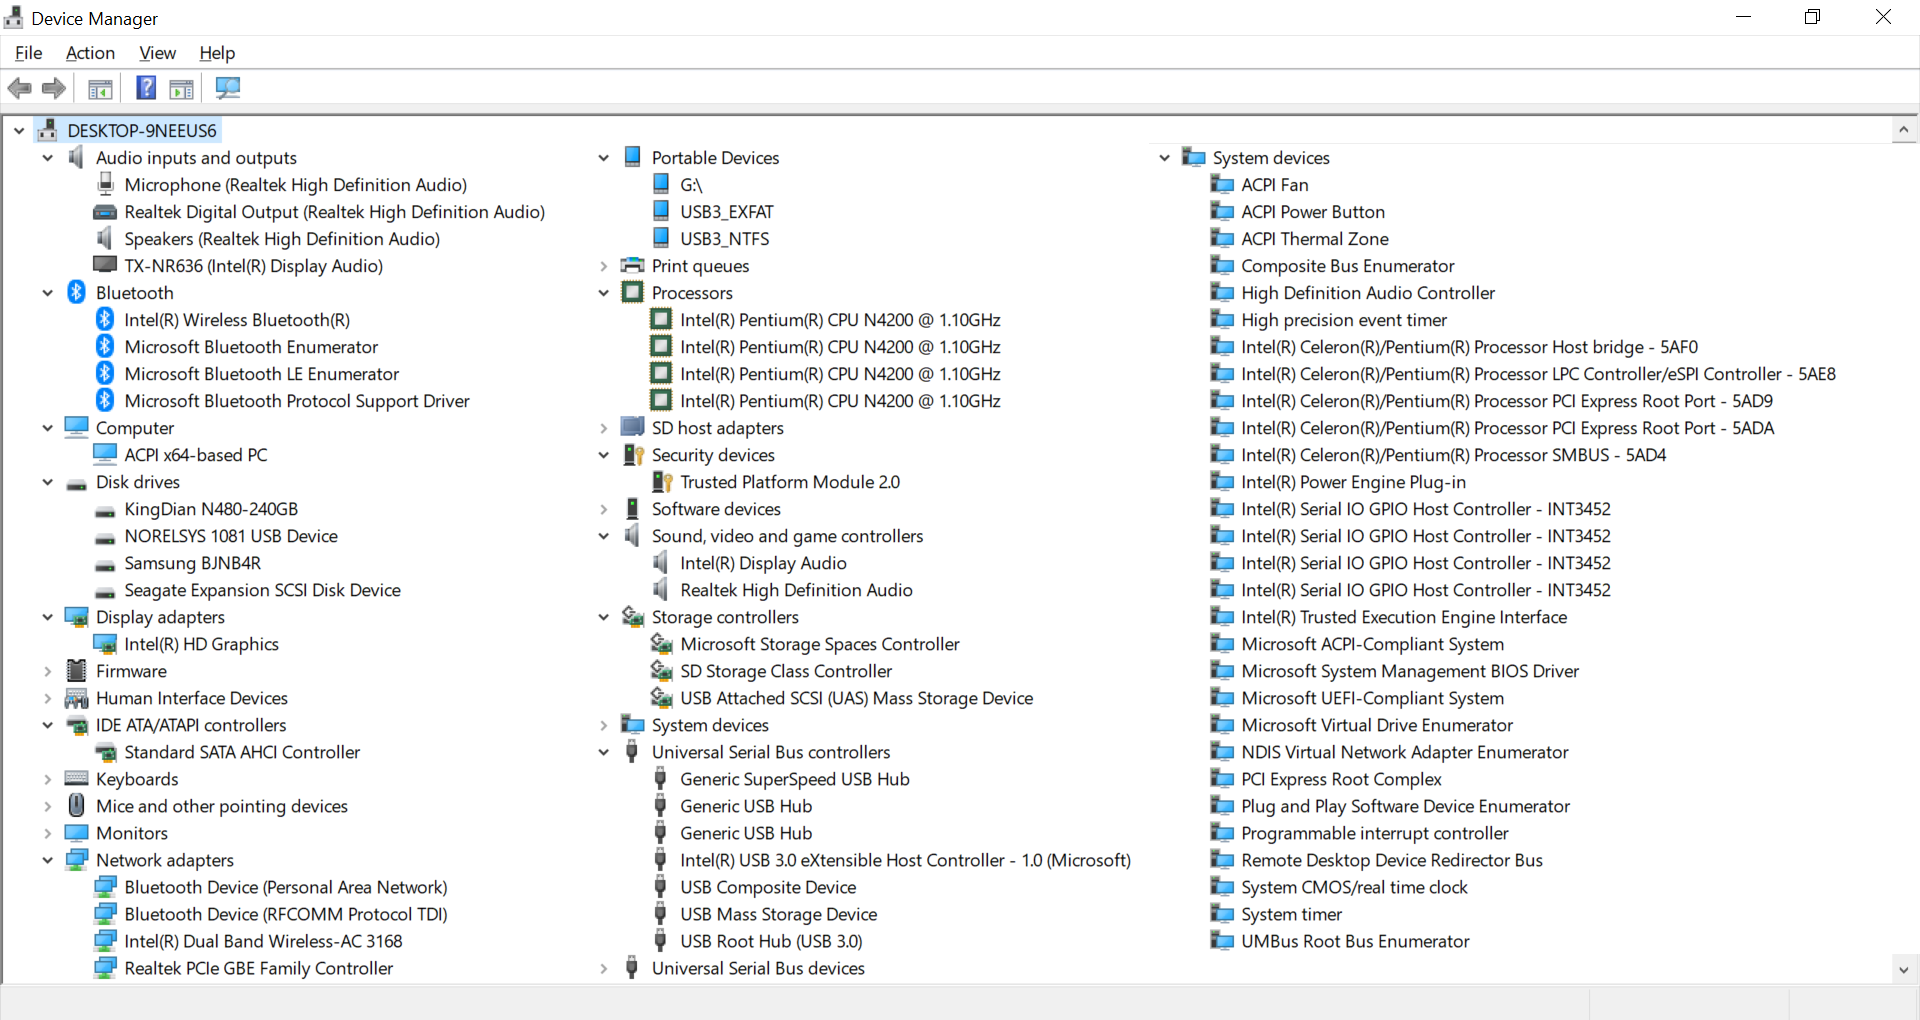Image resolution: width=1920 pixels, height=1020 pixels.
Task: Collapse the System devices category in the right column
Action: pyautogui.click(x=1164, y=158)
